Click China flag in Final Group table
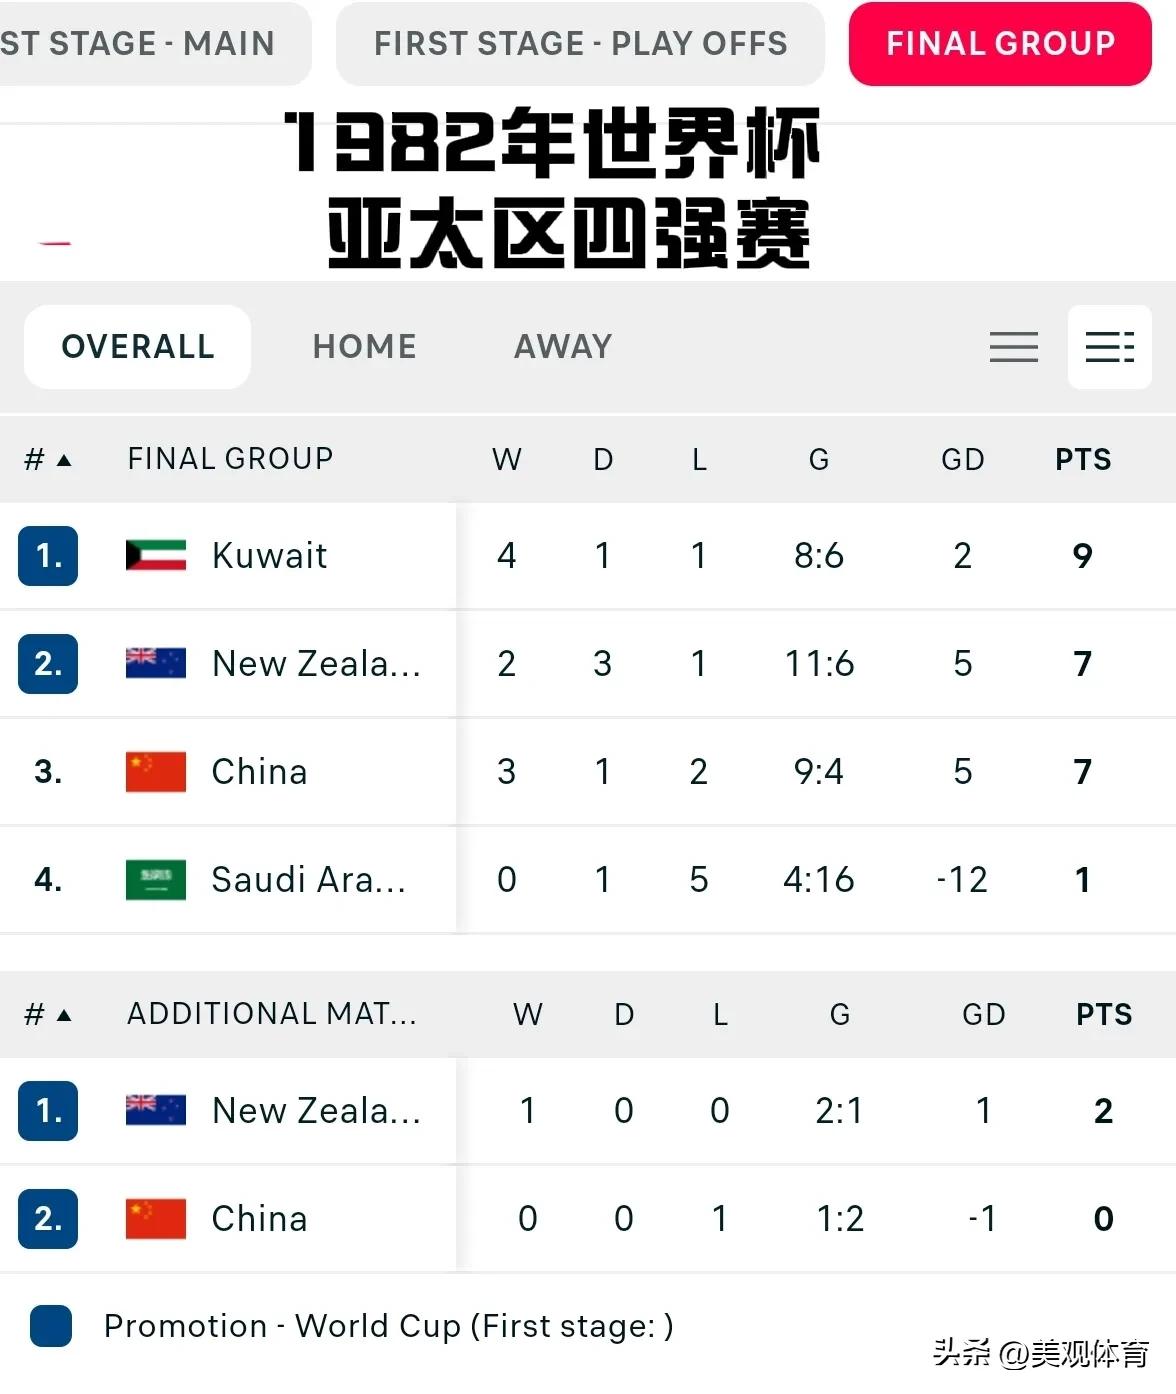The width and height of the screenshot is (1176, 1394). (x=156, y=772)
